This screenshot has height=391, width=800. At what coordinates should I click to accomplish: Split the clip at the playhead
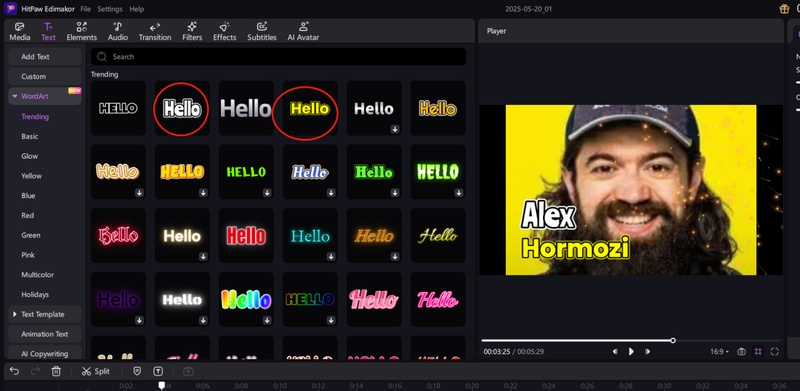(x=96, y=371)
